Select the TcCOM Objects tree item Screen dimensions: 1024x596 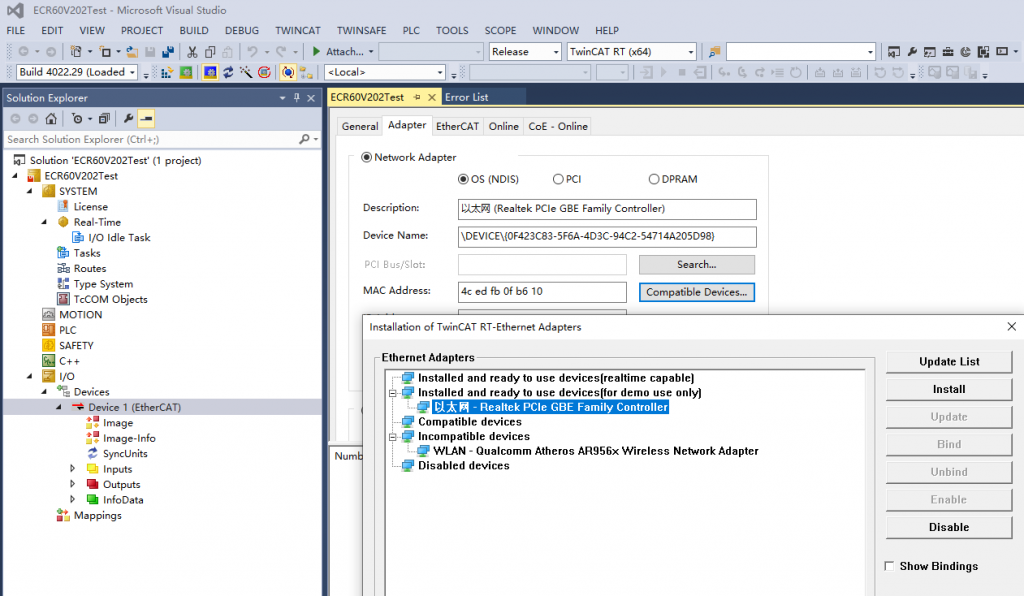pos(110,299)
